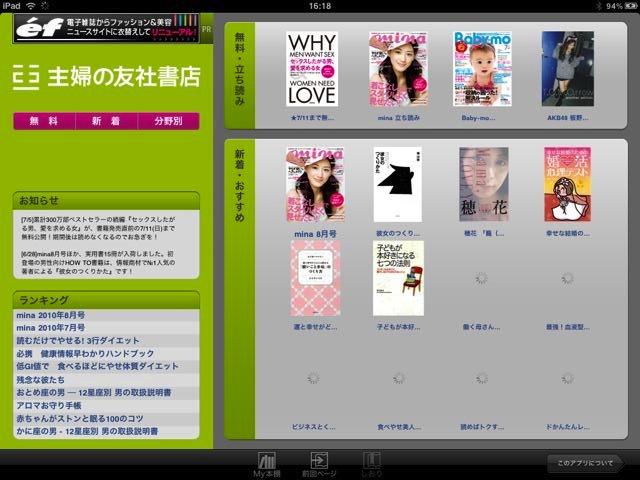The height and width of the screenshot is (480, 640).
Task: Tap the ビジネスとく… title label
Action: [313, 427]
